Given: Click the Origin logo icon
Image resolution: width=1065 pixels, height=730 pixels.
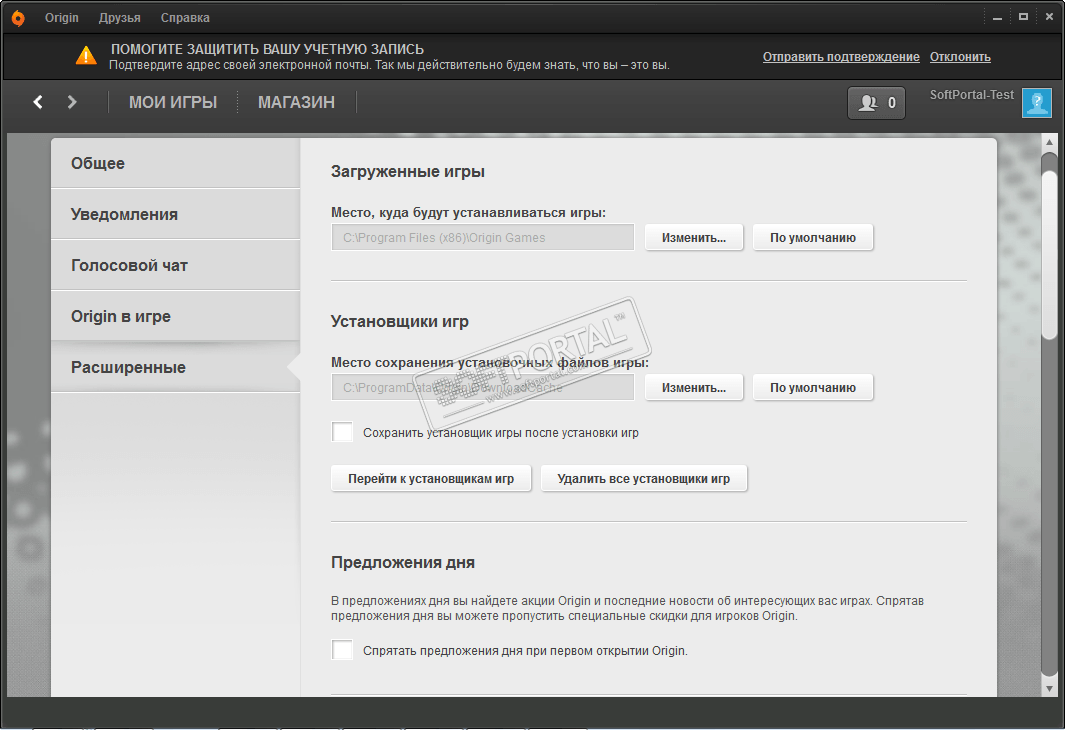Looking at the screenshot, I should pyautogui.click(x=18, y=18).
